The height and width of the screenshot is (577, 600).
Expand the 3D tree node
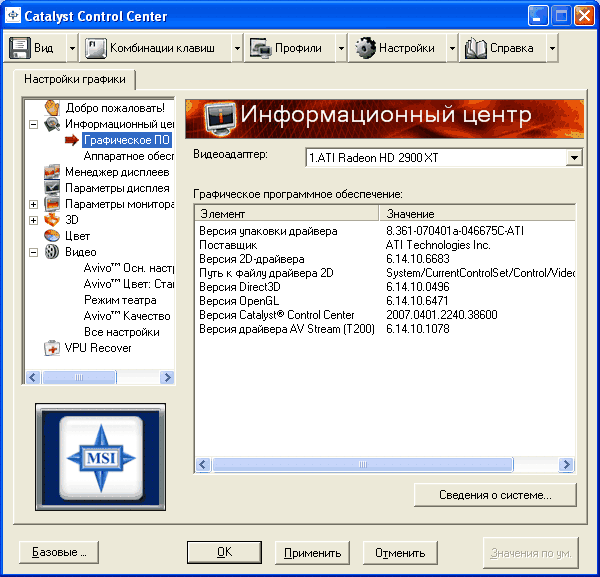(x=34, y=220)
